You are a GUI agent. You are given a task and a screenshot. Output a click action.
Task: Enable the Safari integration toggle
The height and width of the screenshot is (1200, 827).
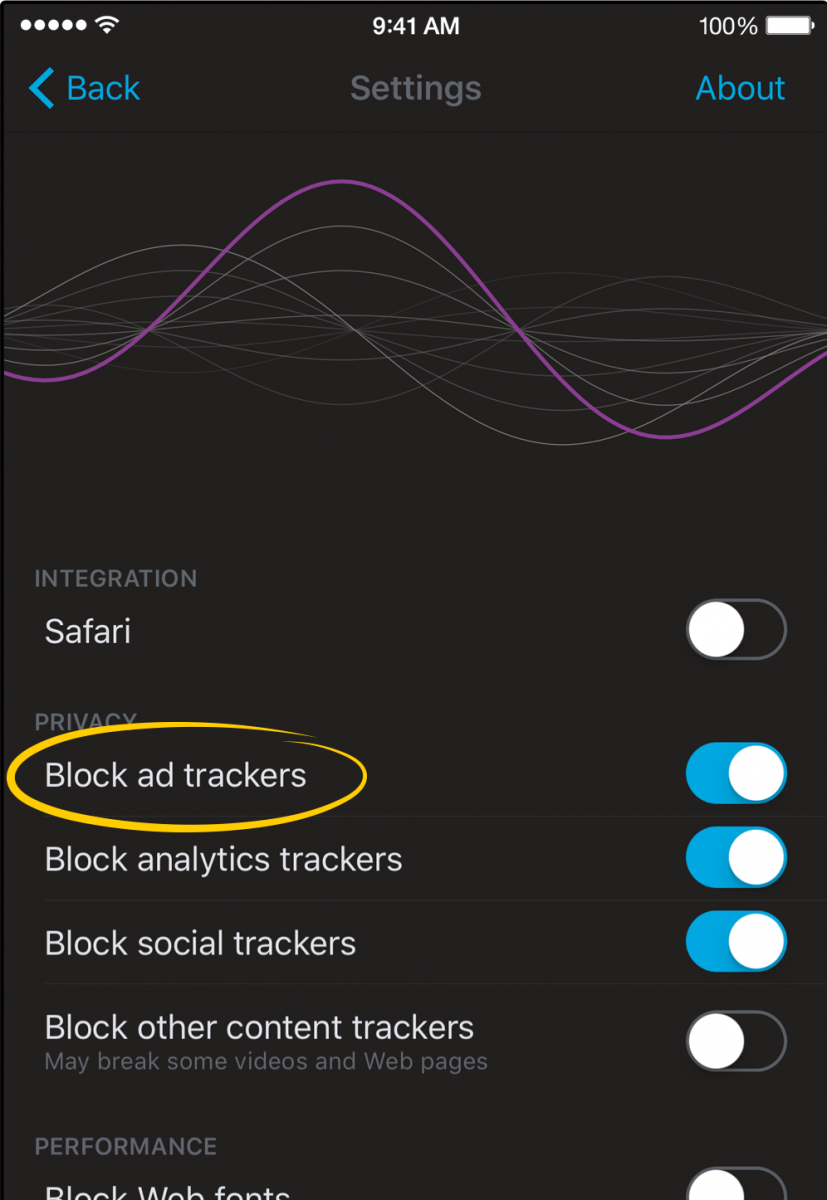point(736,629)
